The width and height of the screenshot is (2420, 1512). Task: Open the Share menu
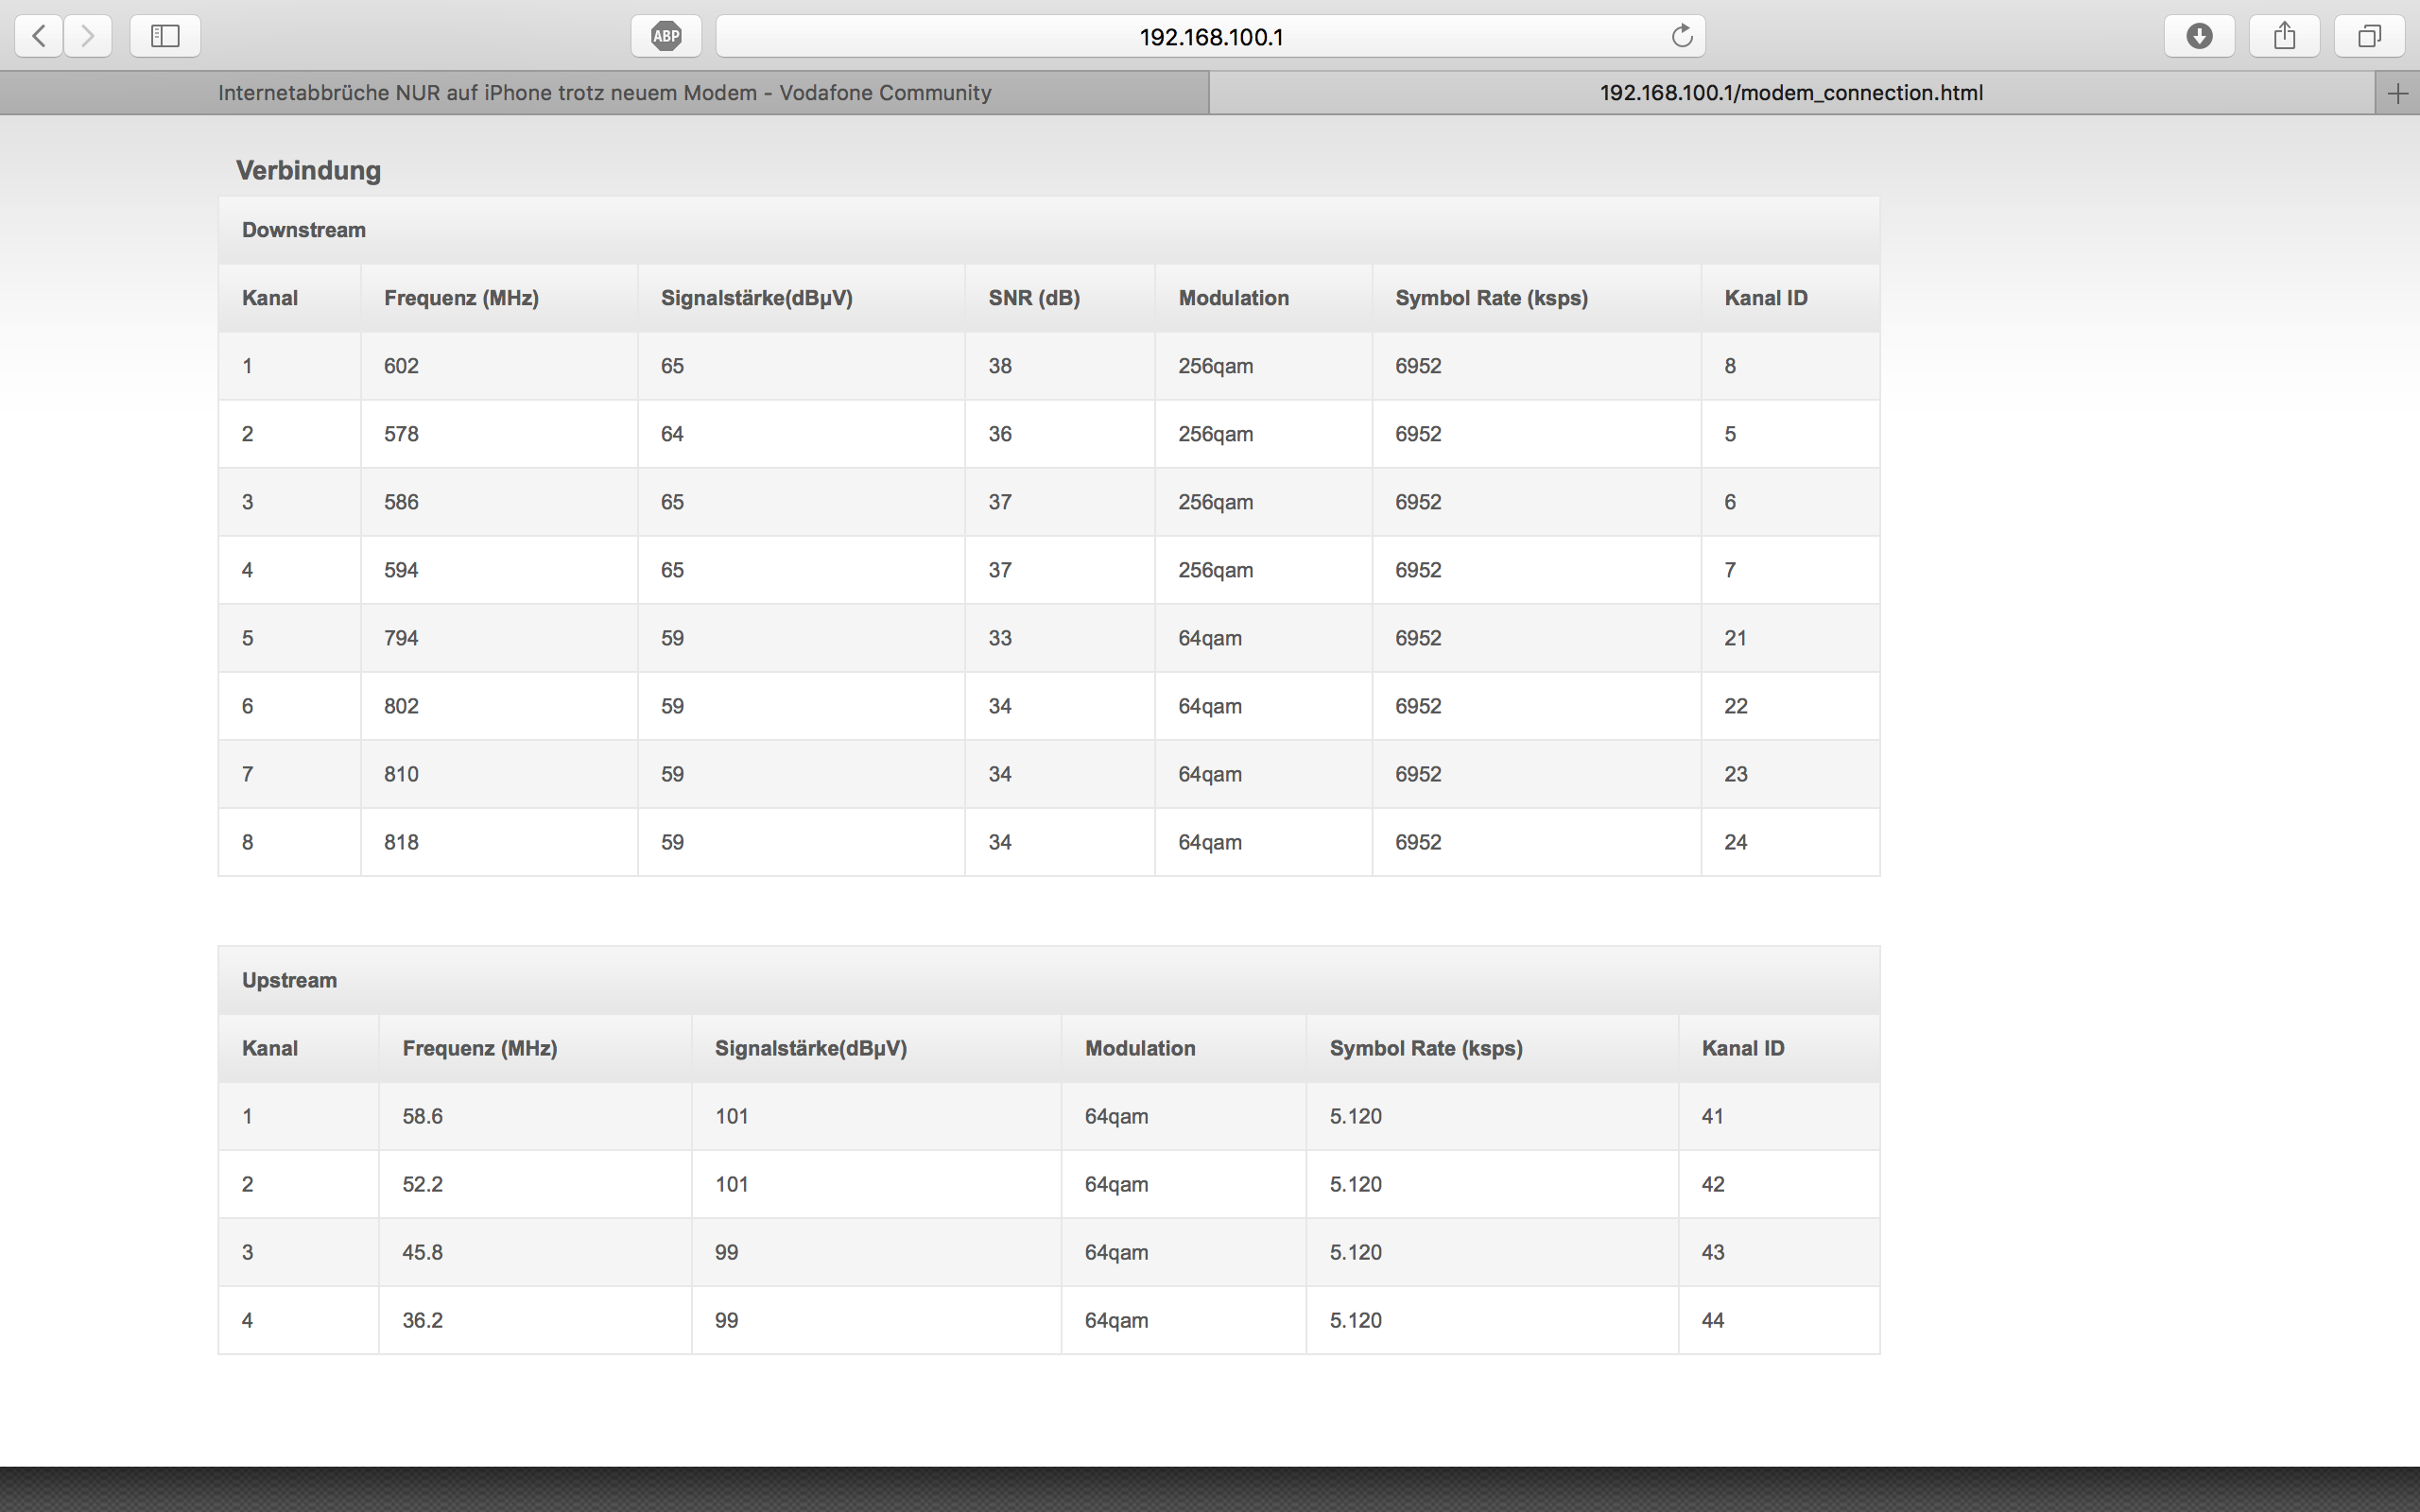[x=2284, y=36]
